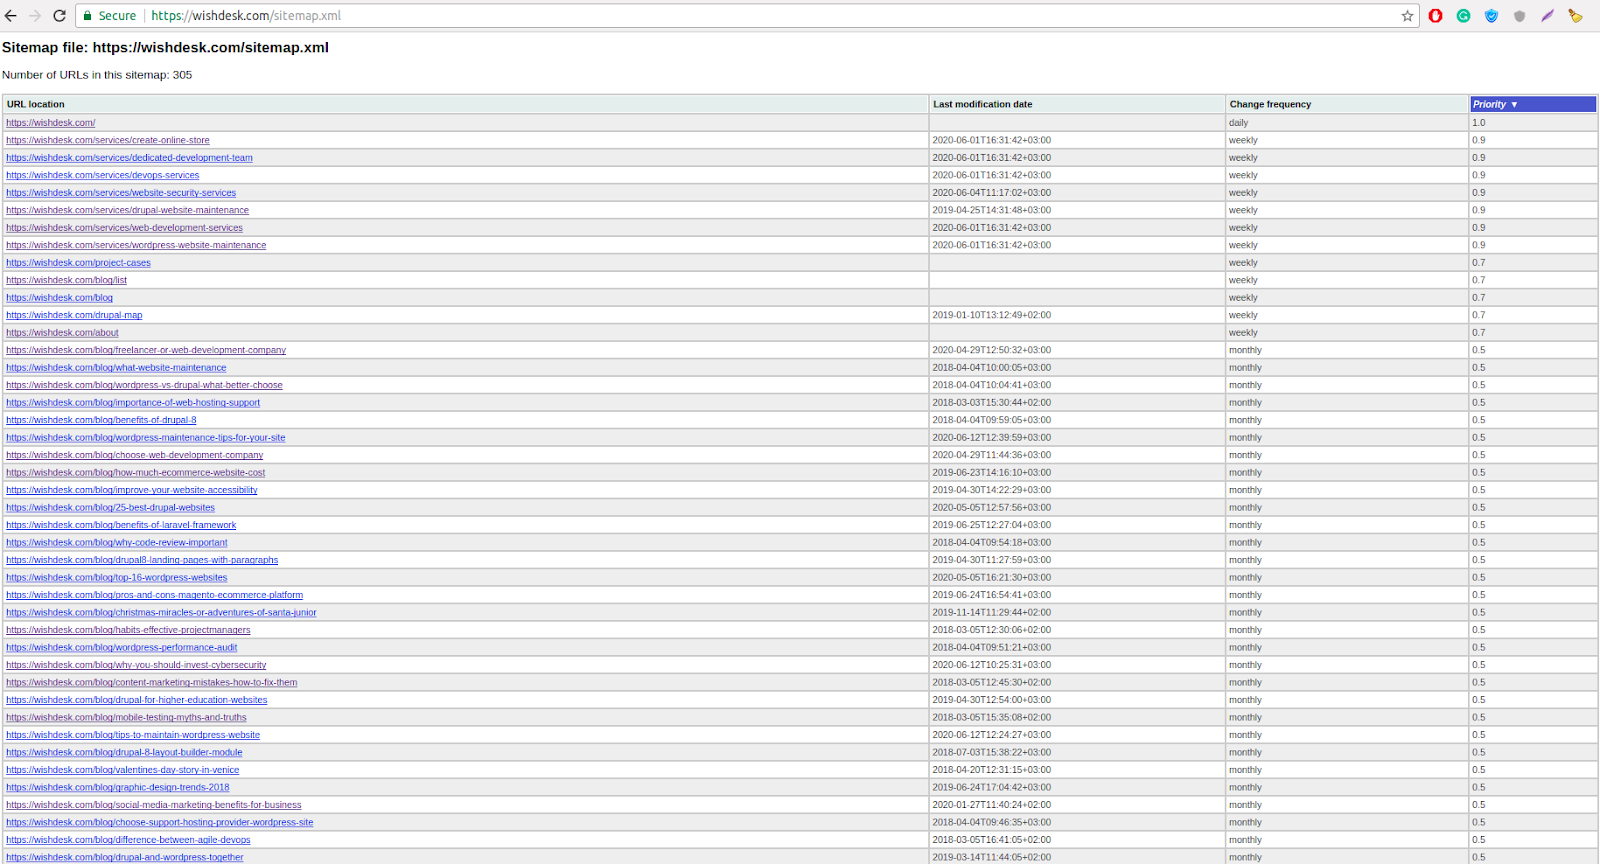The image size is (1600, 864).
Task: Open the benefits-of-drupal-8 blog link
Action: (x=101, y=420)
